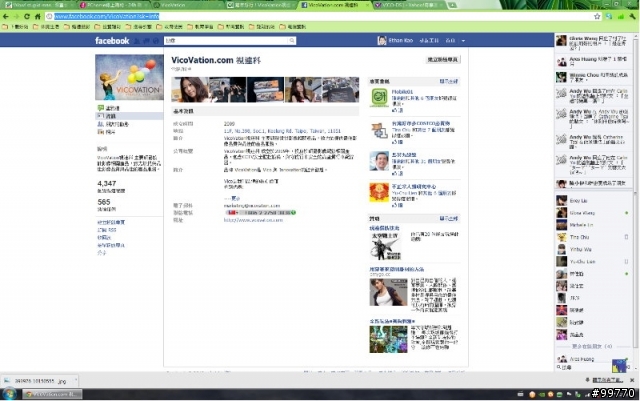This screenshot has width=640, height=401.
Task: Click the VicoVation page profile picture
Action: (129, 77)
